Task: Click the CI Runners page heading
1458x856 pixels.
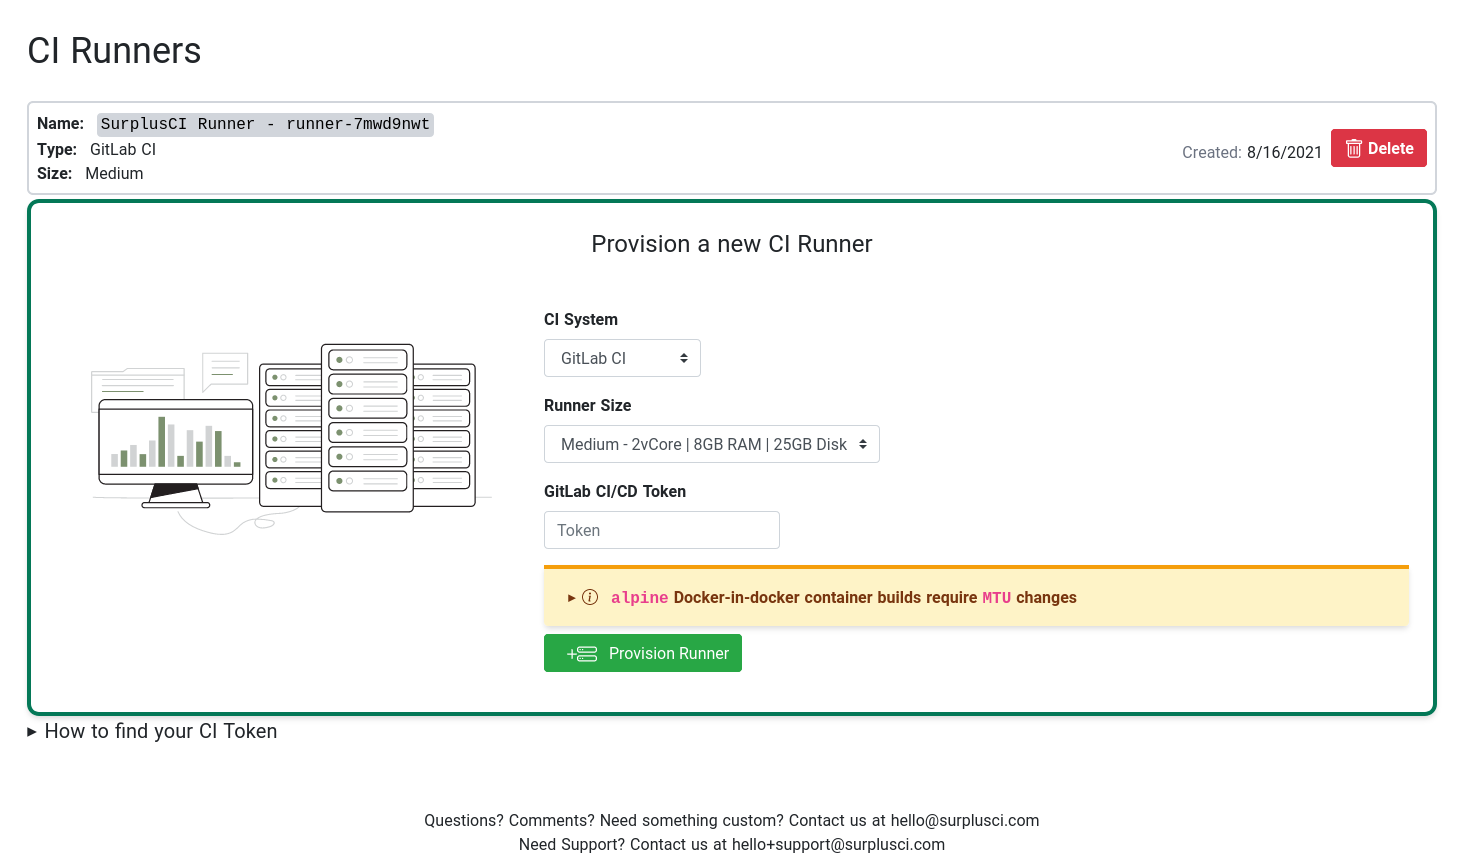Action: (114, 50)
